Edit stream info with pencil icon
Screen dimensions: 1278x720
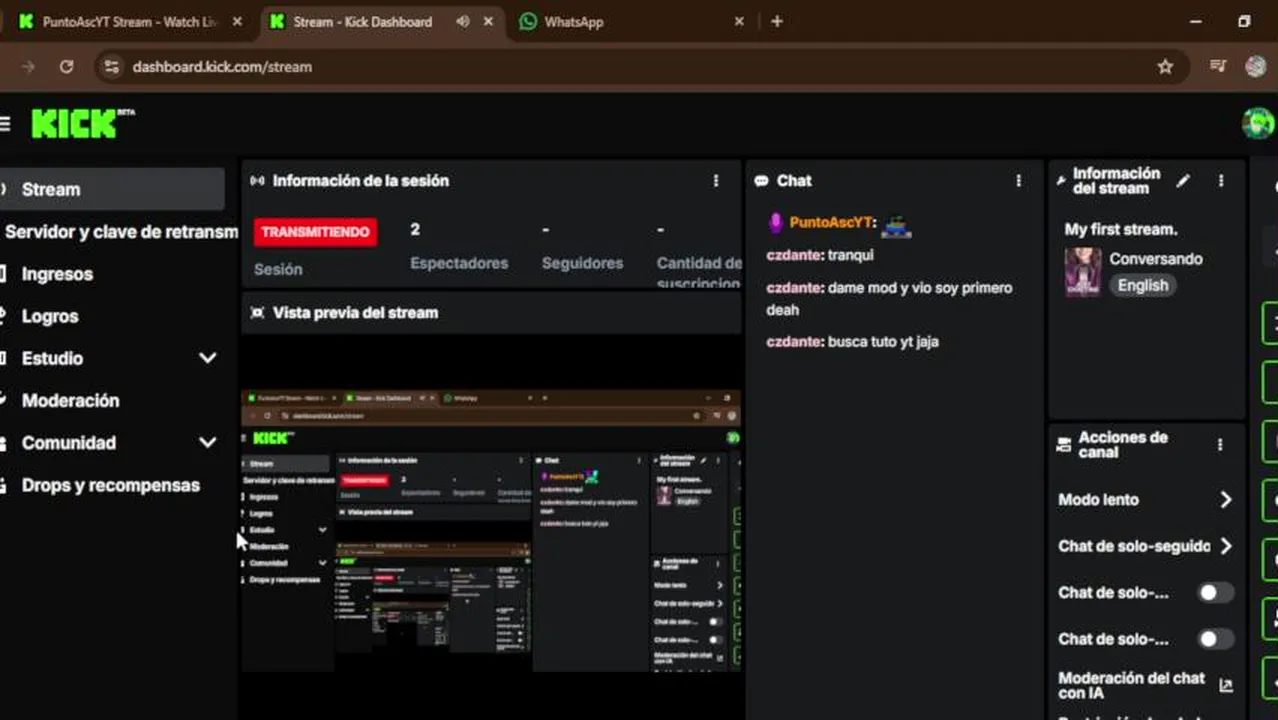coord(1184,181)
